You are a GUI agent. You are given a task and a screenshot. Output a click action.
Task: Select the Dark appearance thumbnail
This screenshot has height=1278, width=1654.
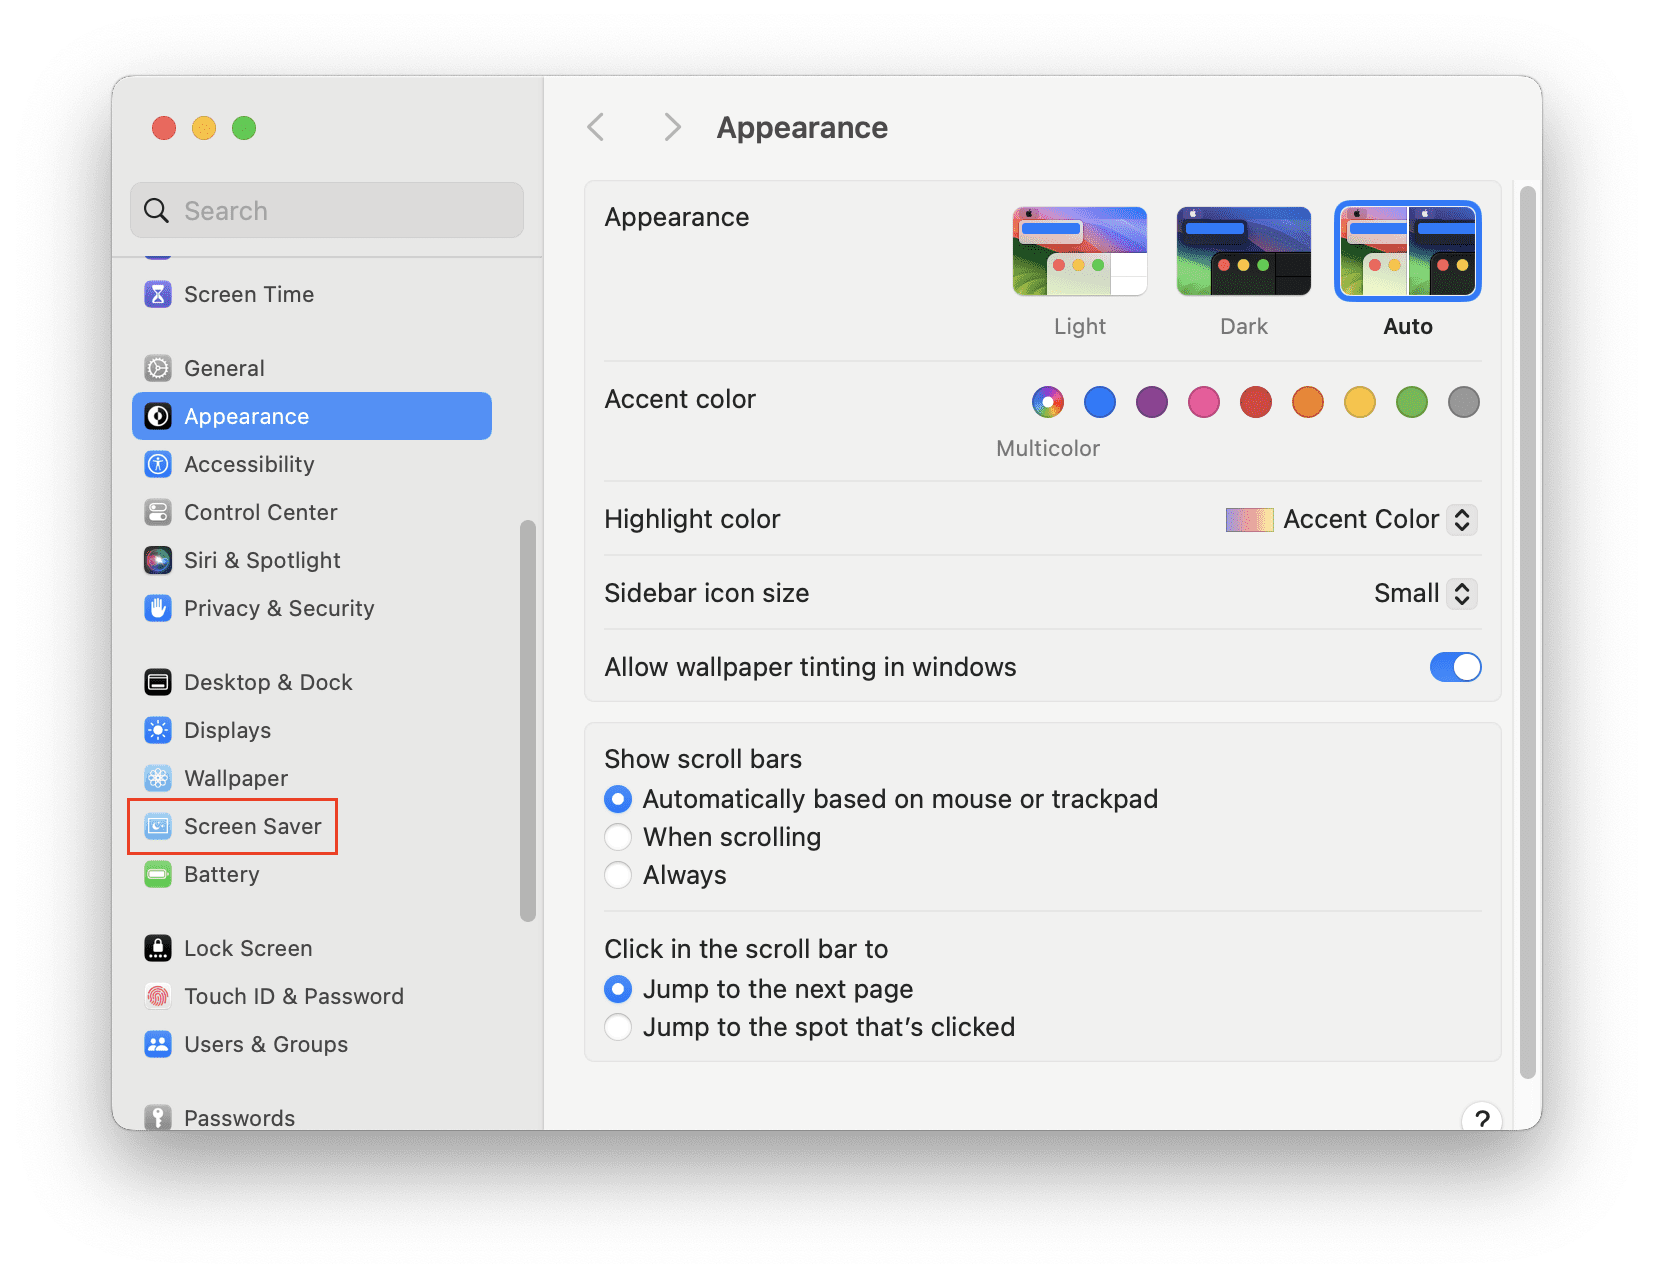[x=1244, y=251]
